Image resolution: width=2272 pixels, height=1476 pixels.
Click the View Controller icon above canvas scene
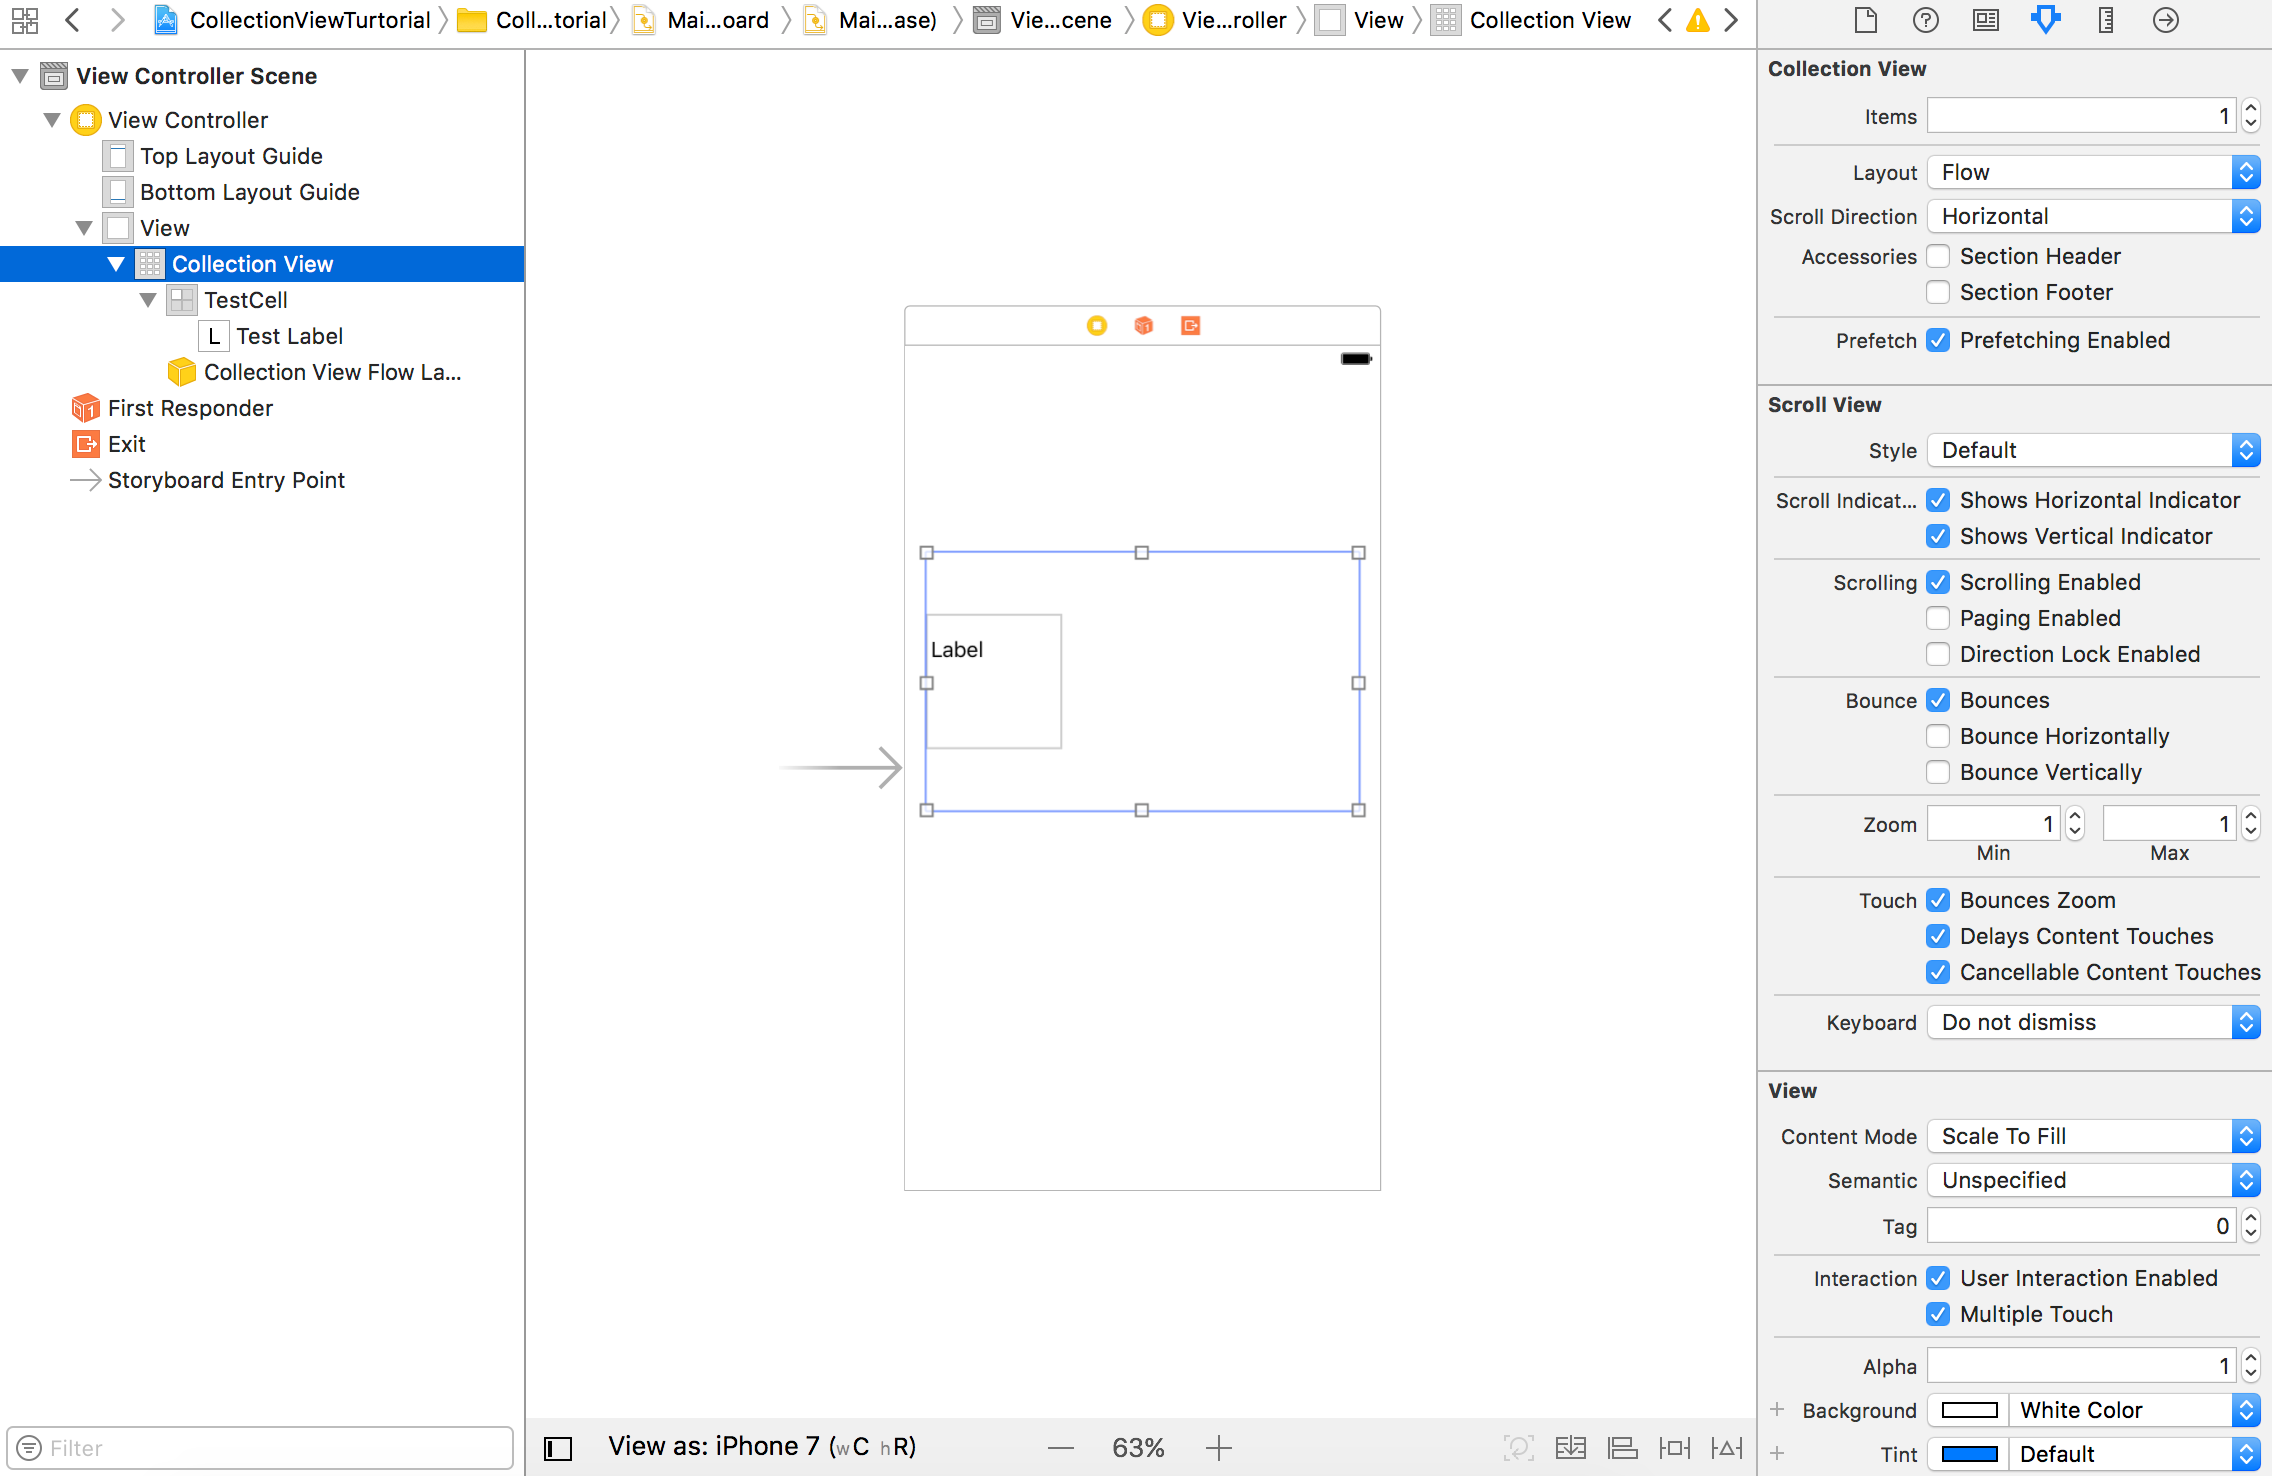coord(1097,326)
